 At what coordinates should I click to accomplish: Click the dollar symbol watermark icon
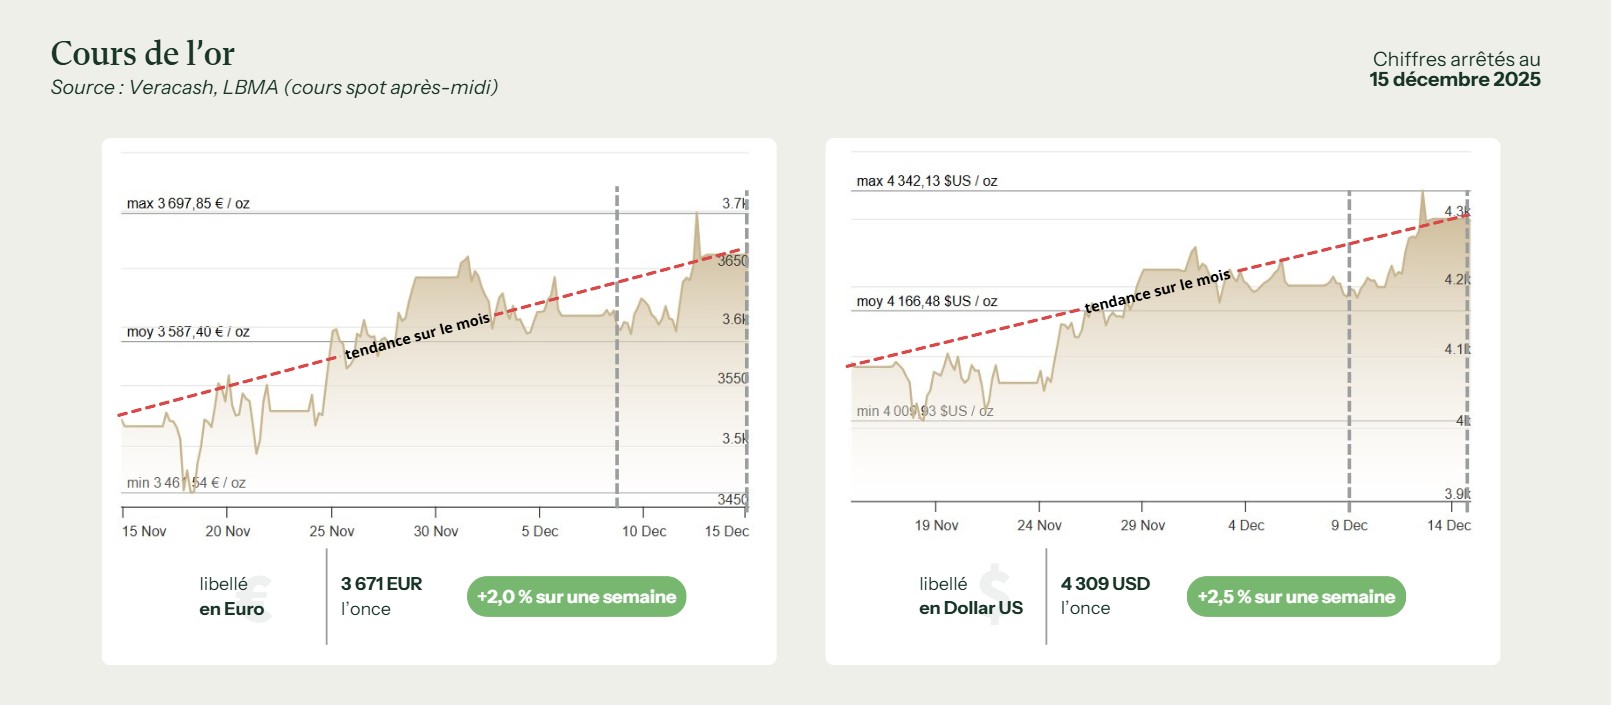pyautogui.click(x=995, y=594)
